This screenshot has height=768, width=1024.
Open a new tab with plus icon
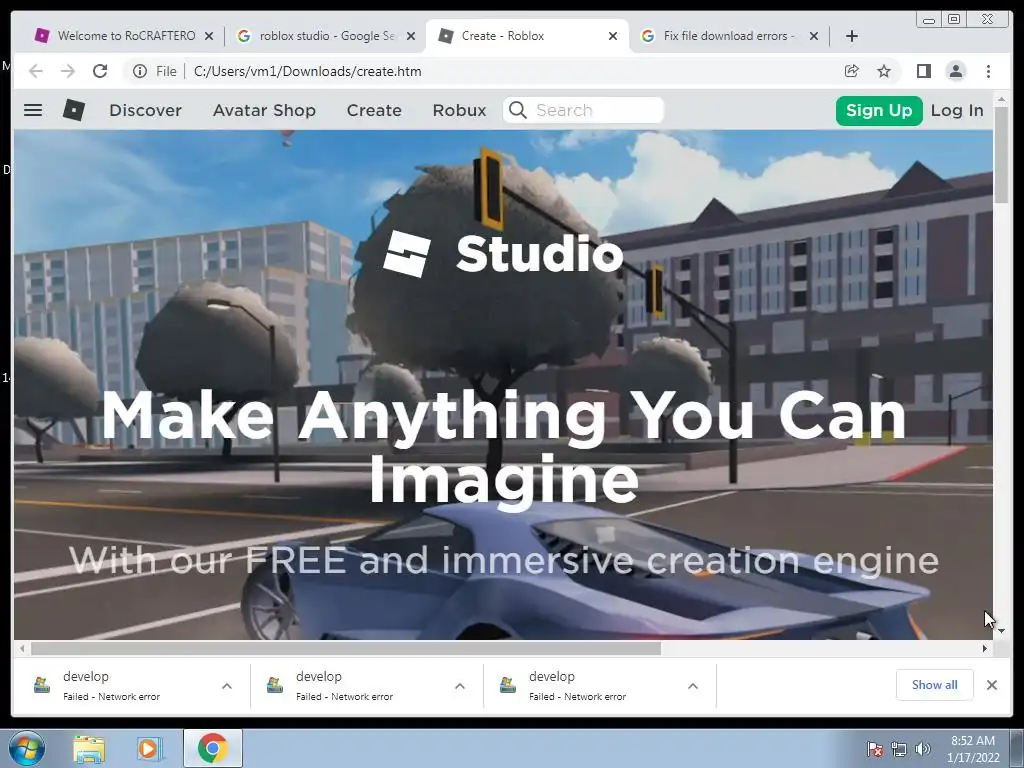(x=852, y=36)
